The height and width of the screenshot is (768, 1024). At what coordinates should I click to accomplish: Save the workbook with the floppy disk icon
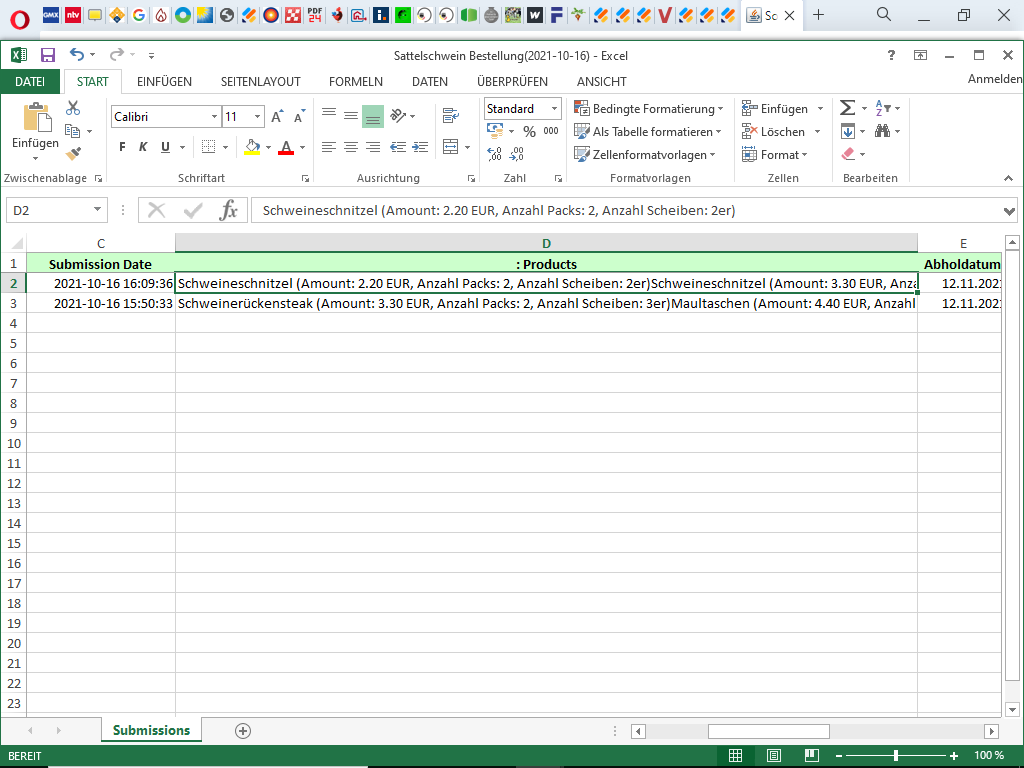pyautogui.click(x=47, y=56)
